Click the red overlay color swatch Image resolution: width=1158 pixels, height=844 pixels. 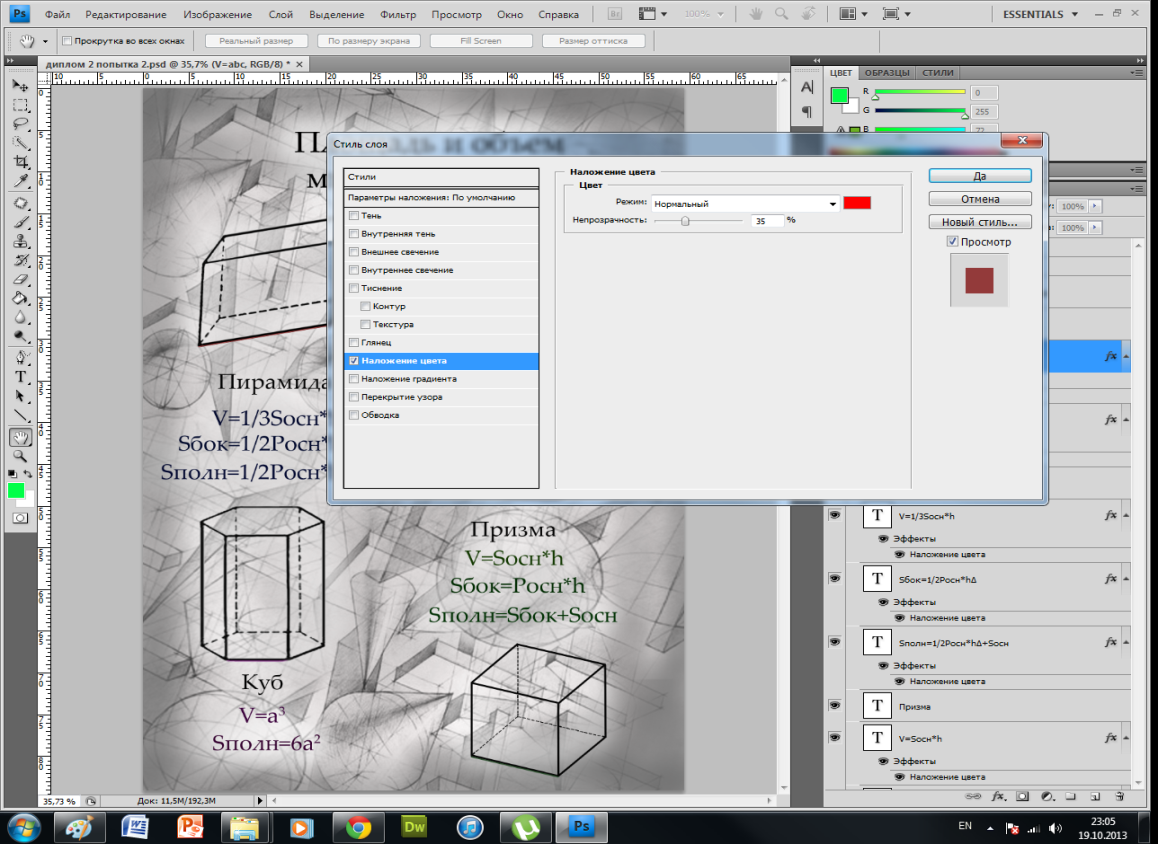point(857,203)
